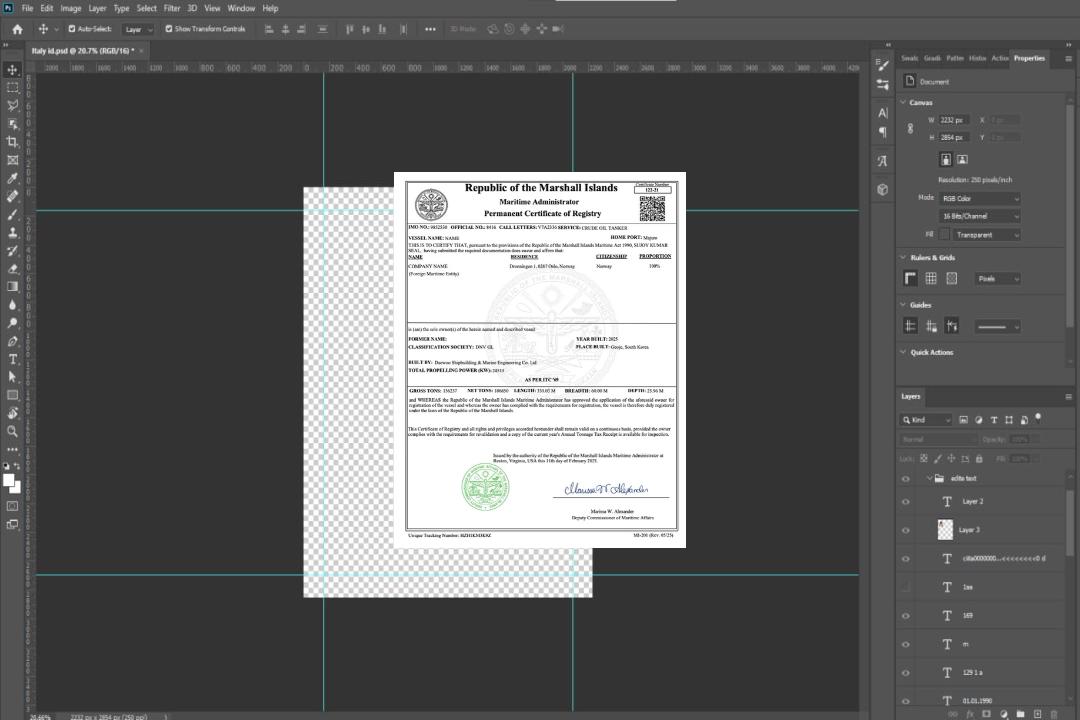Open the Filter menu
The height and width of the screenshot is (720, 1080).
[x=172, y=8]
